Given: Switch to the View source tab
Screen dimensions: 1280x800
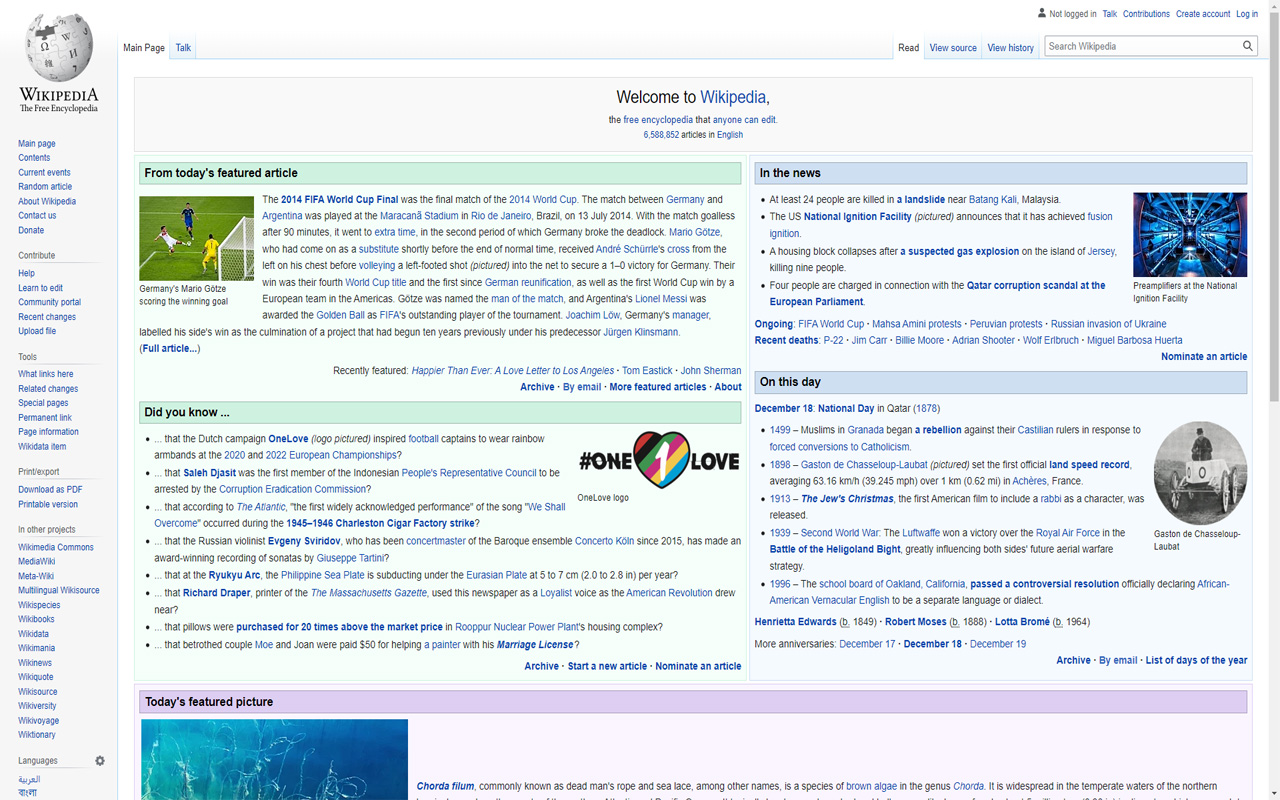Looking at the screenshot, I should [952, 47].
